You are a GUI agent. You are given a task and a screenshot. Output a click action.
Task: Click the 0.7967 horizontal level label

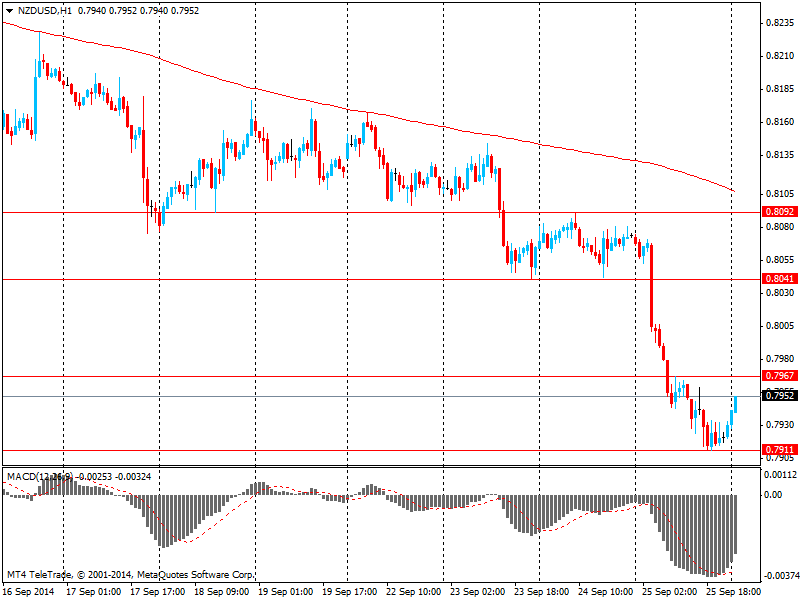[x=780, y=376]
